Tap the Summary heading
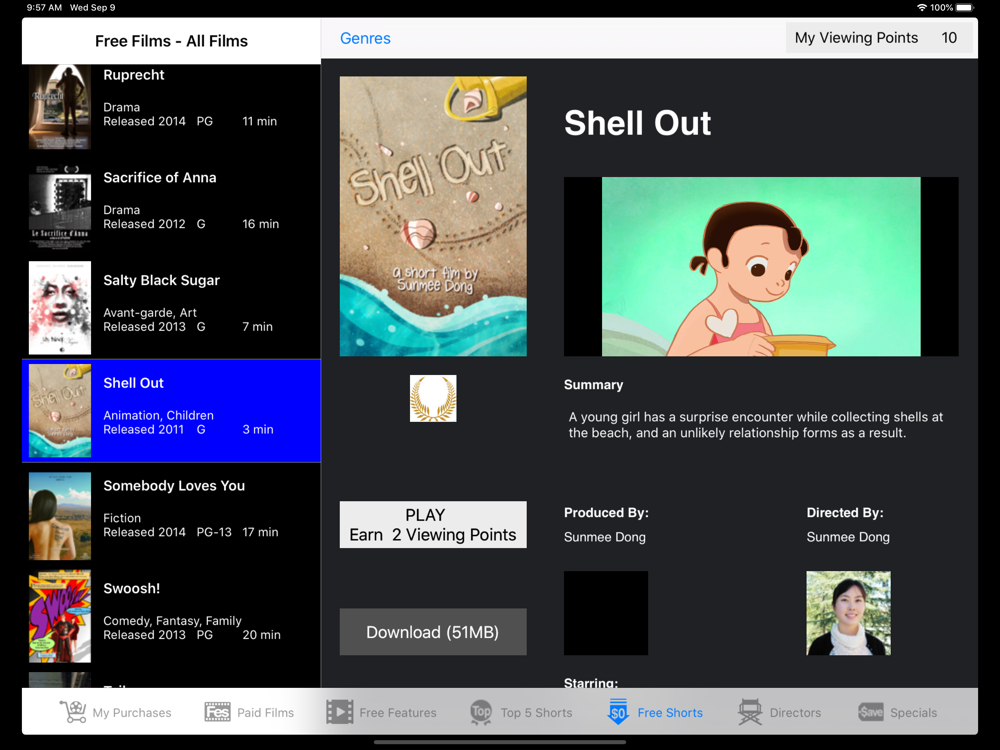The image size is (1000, 750). [593, 385]
